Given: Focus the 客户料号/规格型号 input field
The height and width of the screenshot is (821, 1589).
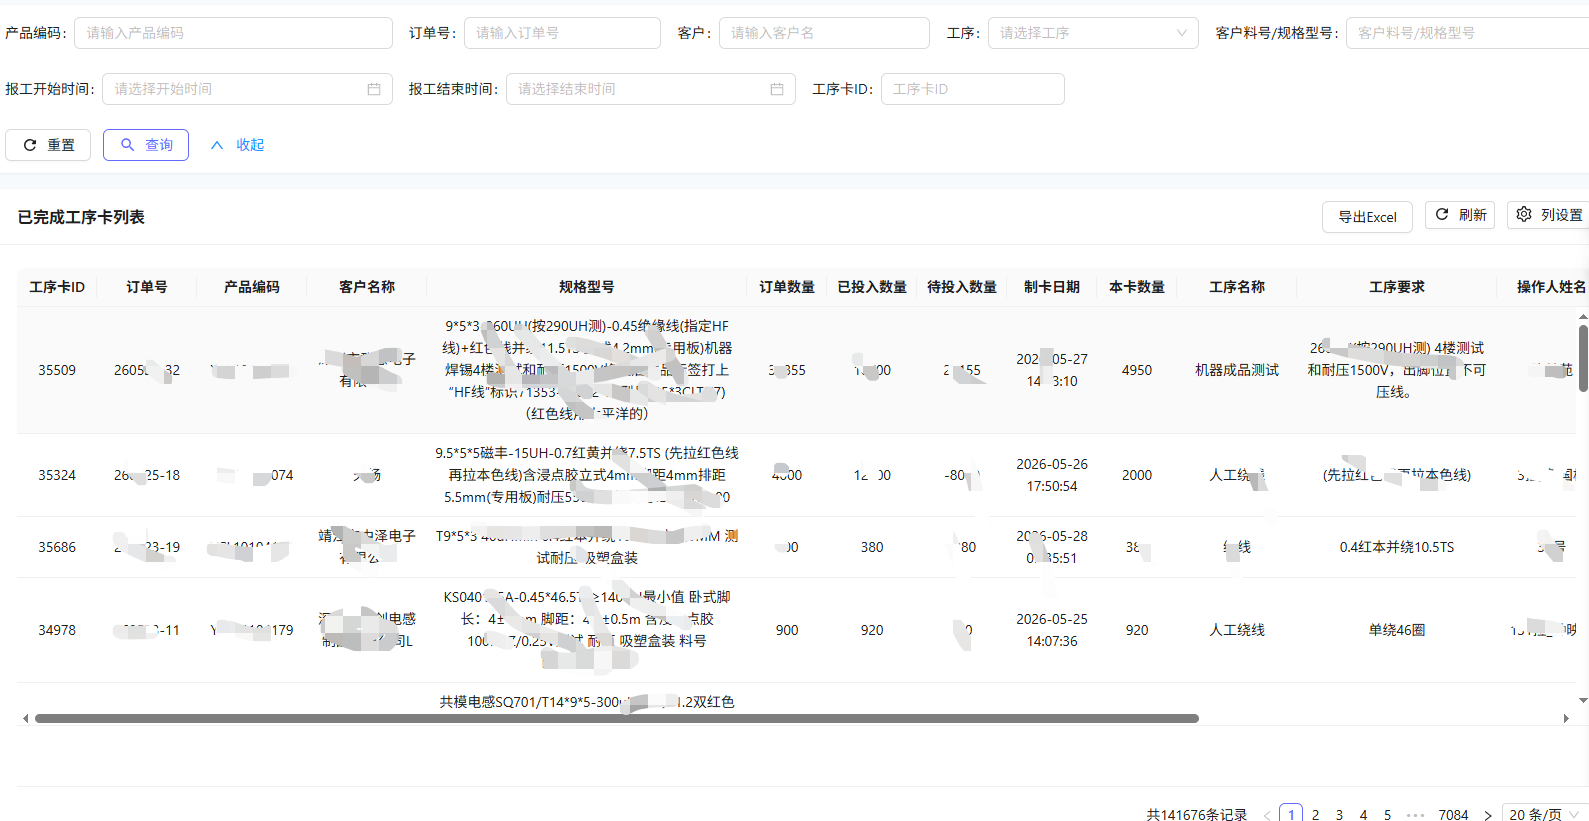Looking at the screenshot, I should point(1467,33).
